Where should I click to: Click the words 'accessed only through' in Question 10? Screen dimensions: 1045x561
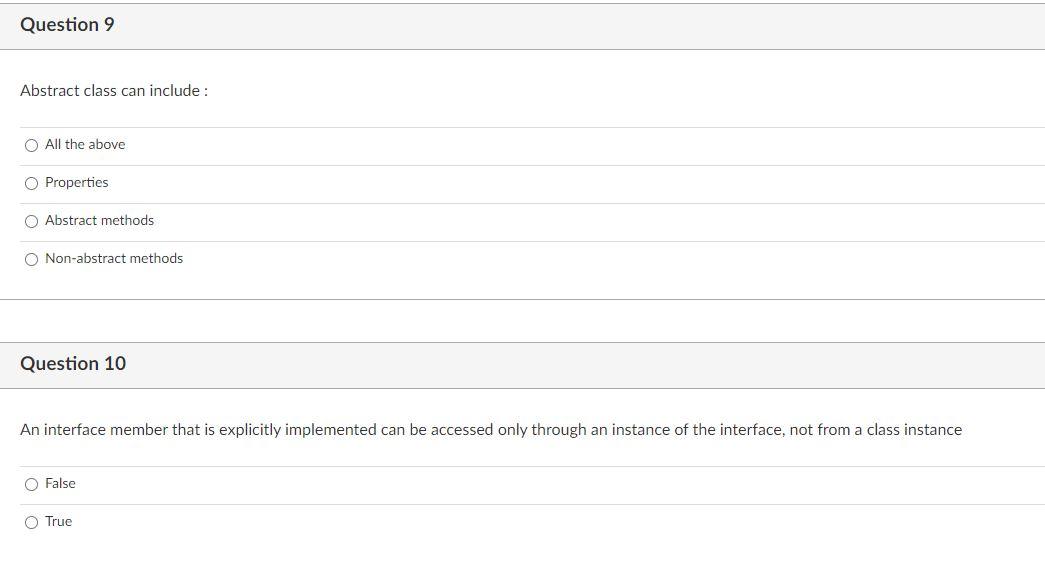point(509,430)
